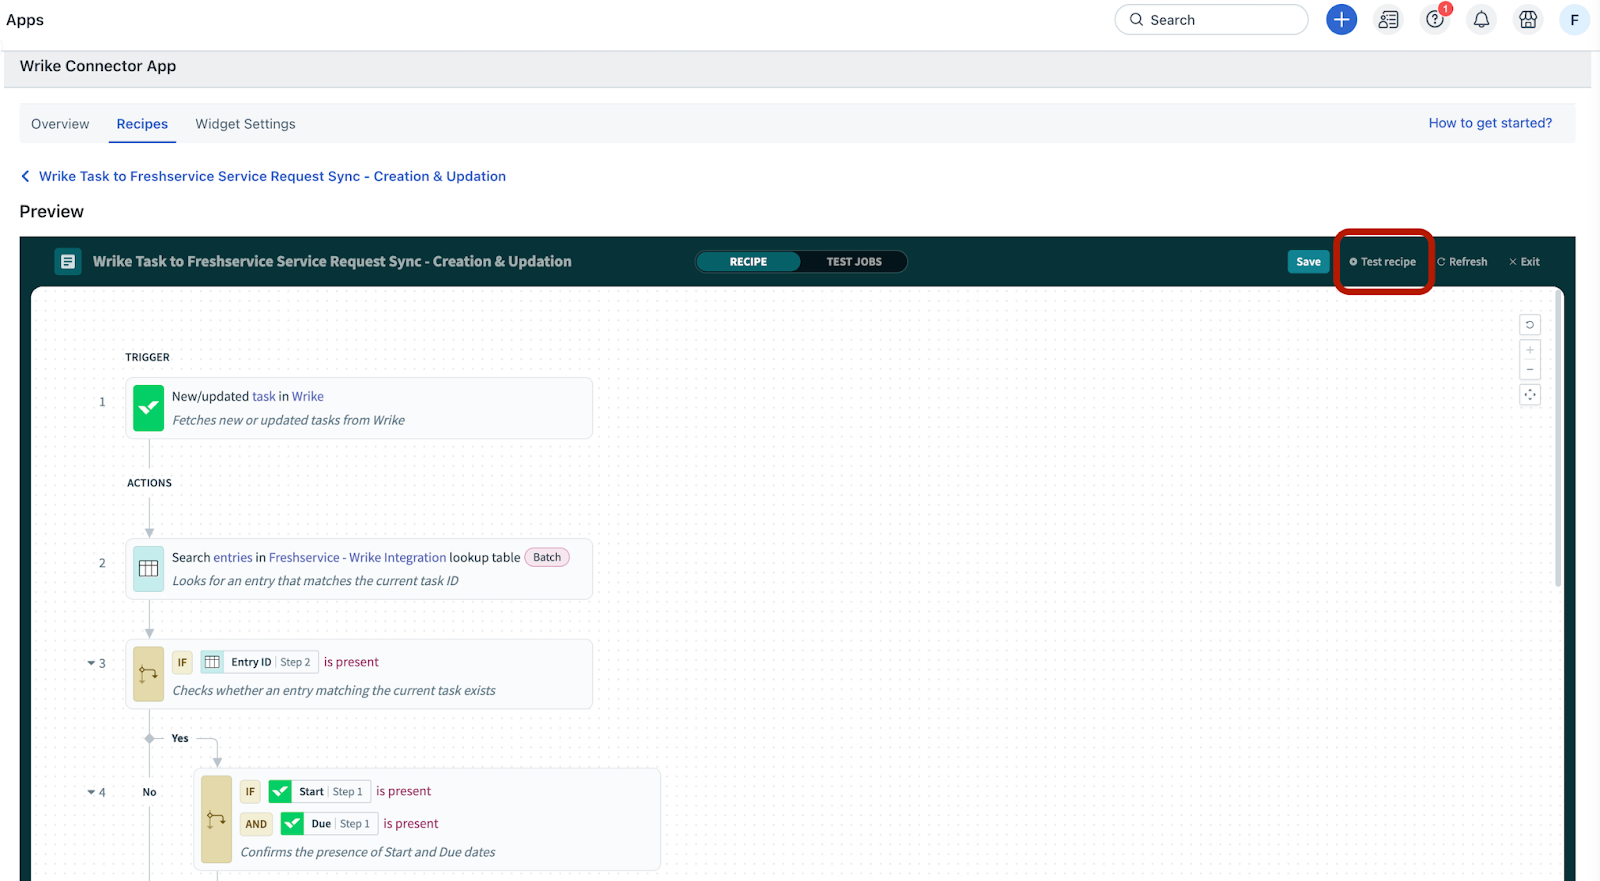Viewport: 1600px width, 881px height.
Task: Open the Recipes tab
Action: [x=142, y=124]
